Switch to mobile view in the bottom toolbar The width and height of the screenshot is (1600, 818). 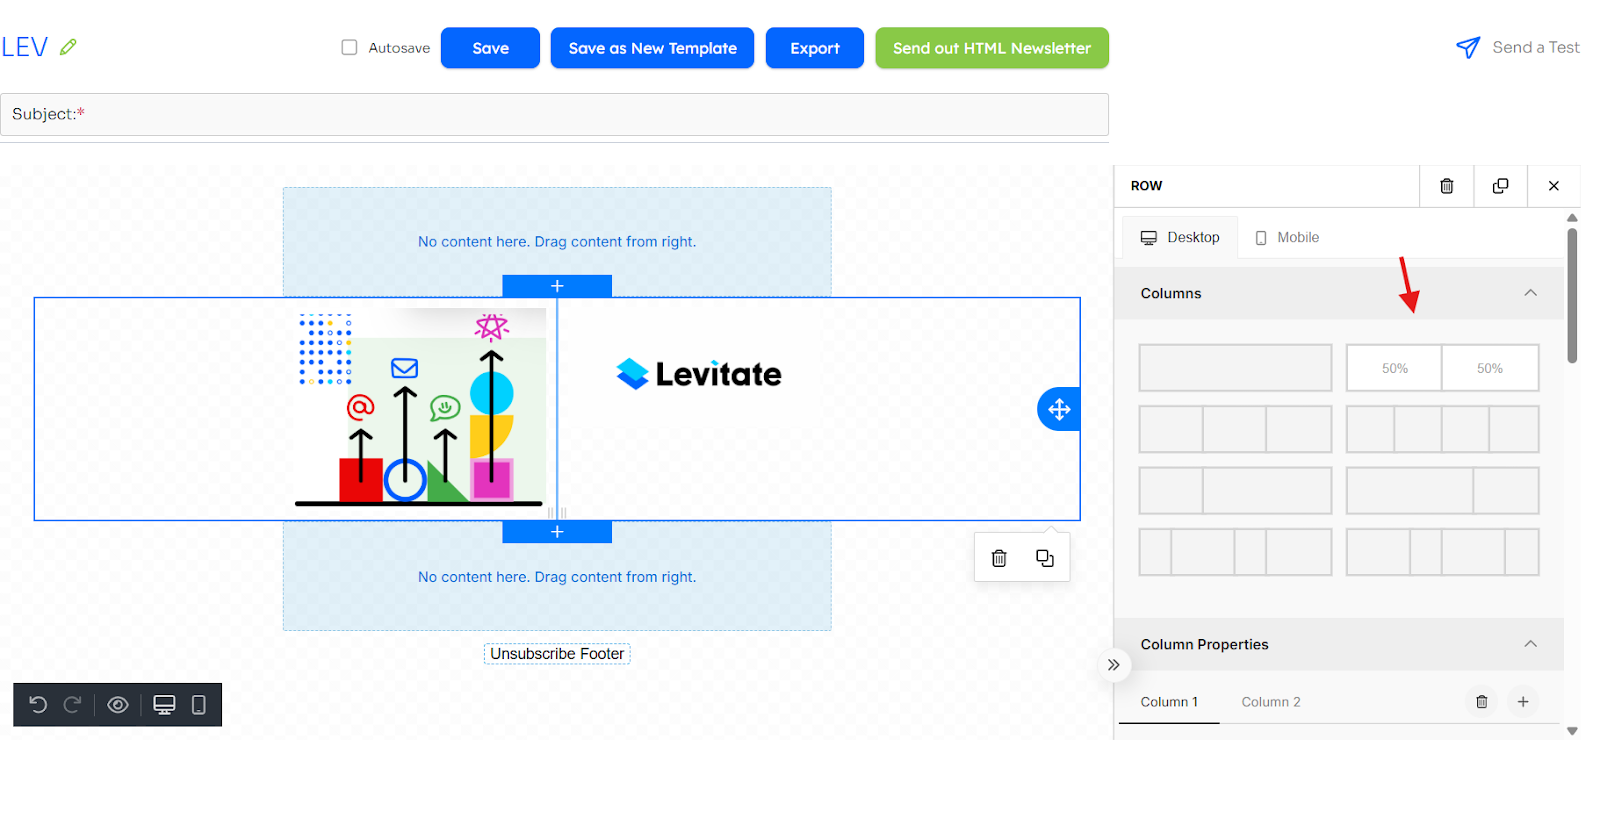(198, 705)
